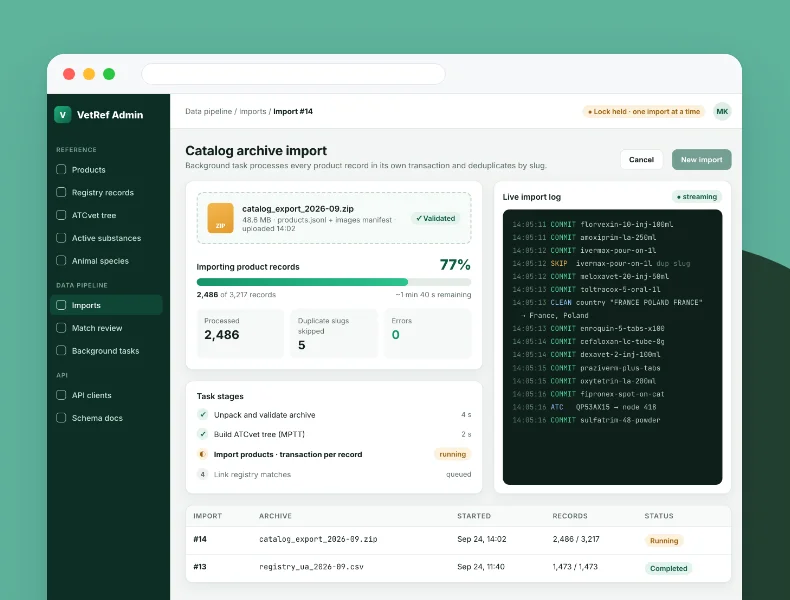Click the Imports breadcrumb link
This screenshot has width=790, height=600.
pos(253,111)
